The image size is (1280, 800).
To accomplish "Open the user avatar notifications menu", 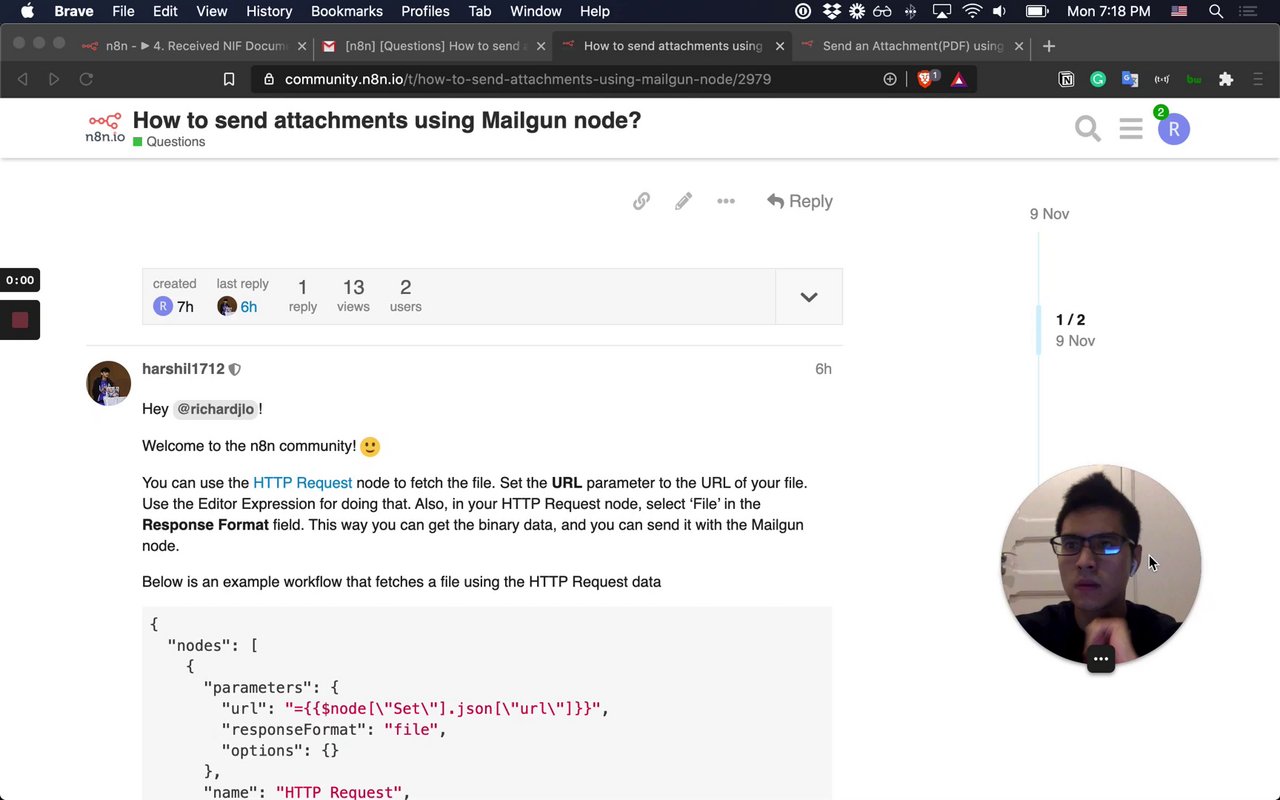I will pos(1173,129).
